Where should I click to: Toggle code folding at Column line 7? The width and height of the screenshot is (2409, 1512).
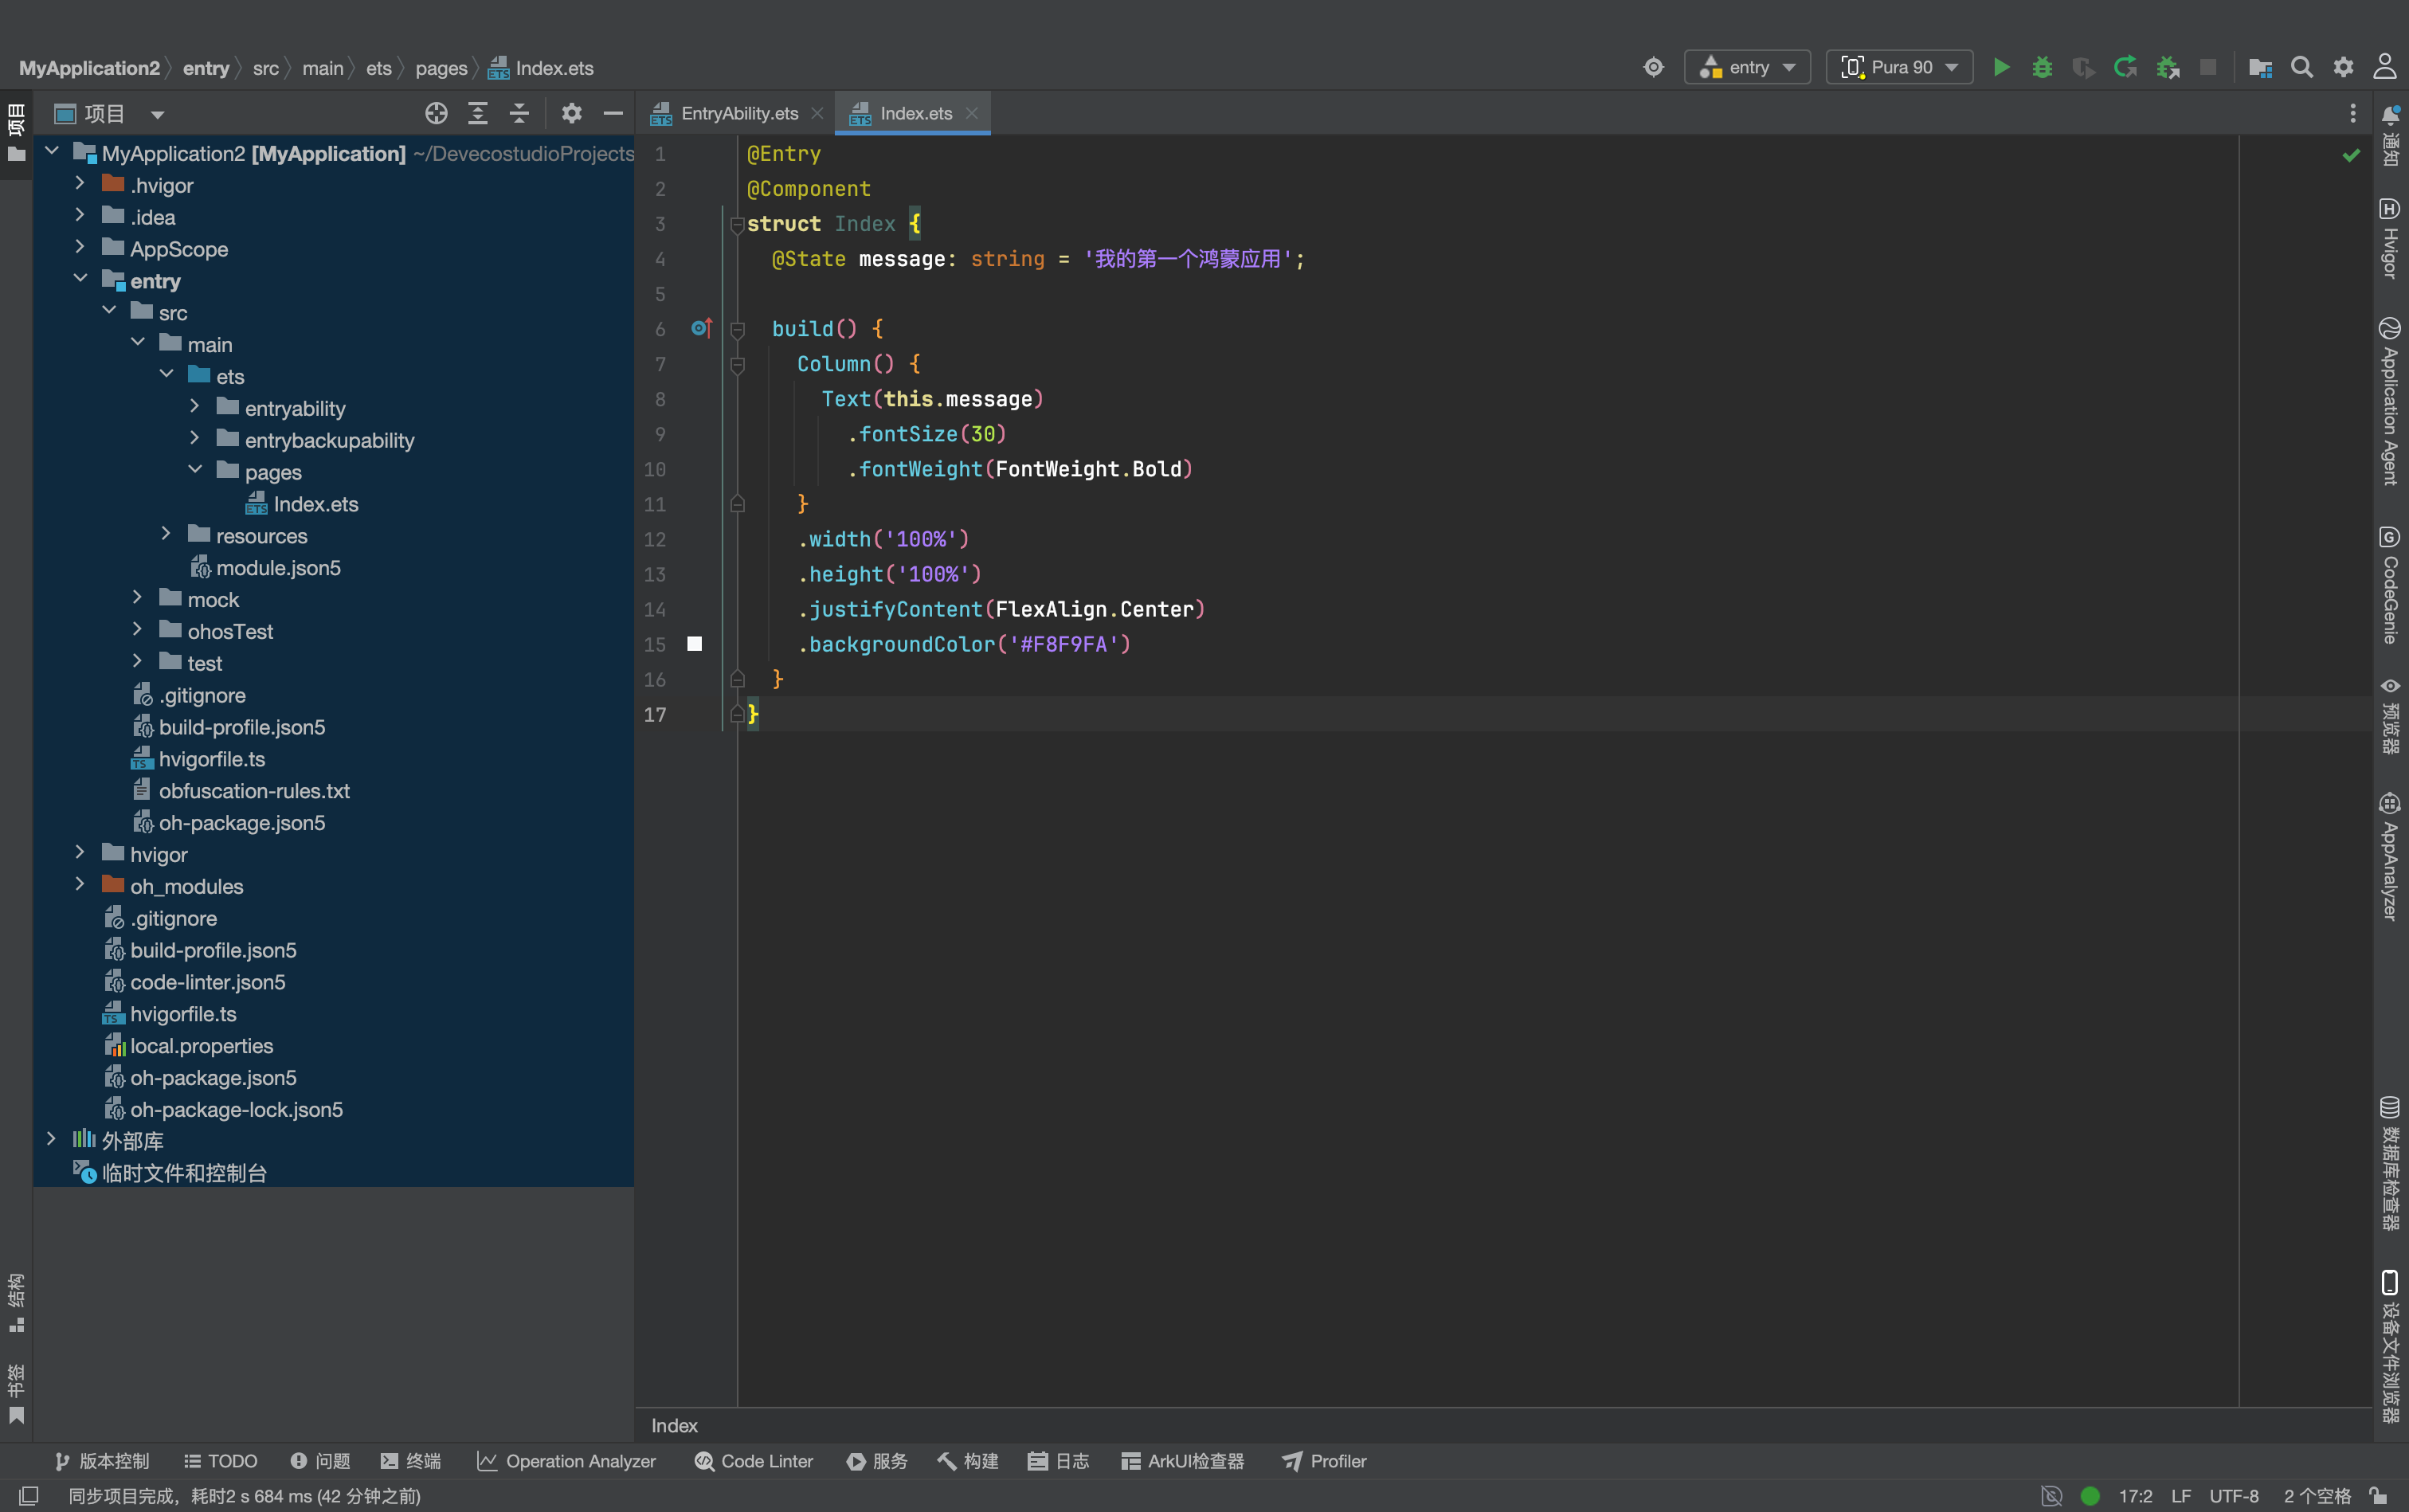[737, 364]
